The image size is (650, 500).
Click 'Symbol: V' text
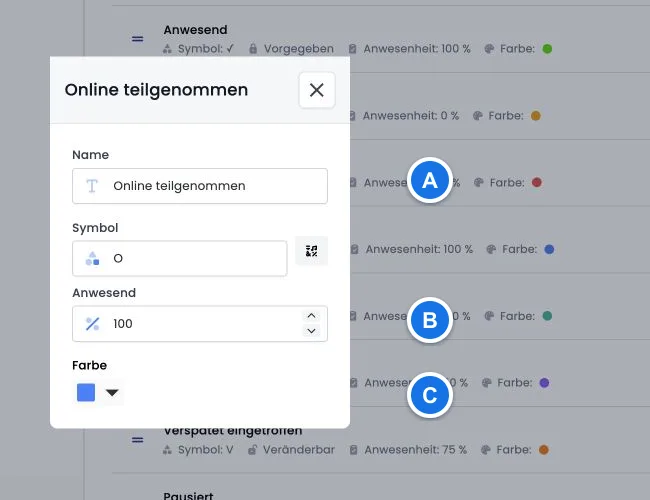[206, 450]
